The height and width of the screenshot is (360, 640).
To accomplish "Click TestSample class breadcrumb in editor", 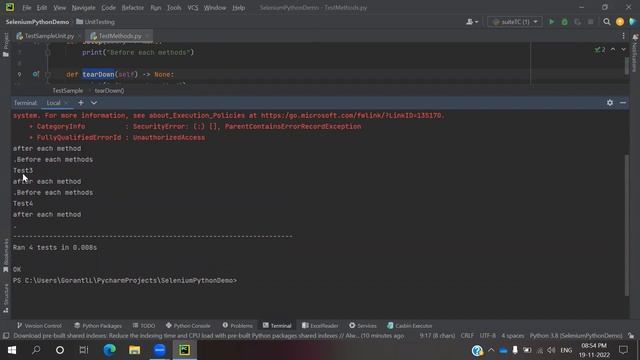I will 67,91.
